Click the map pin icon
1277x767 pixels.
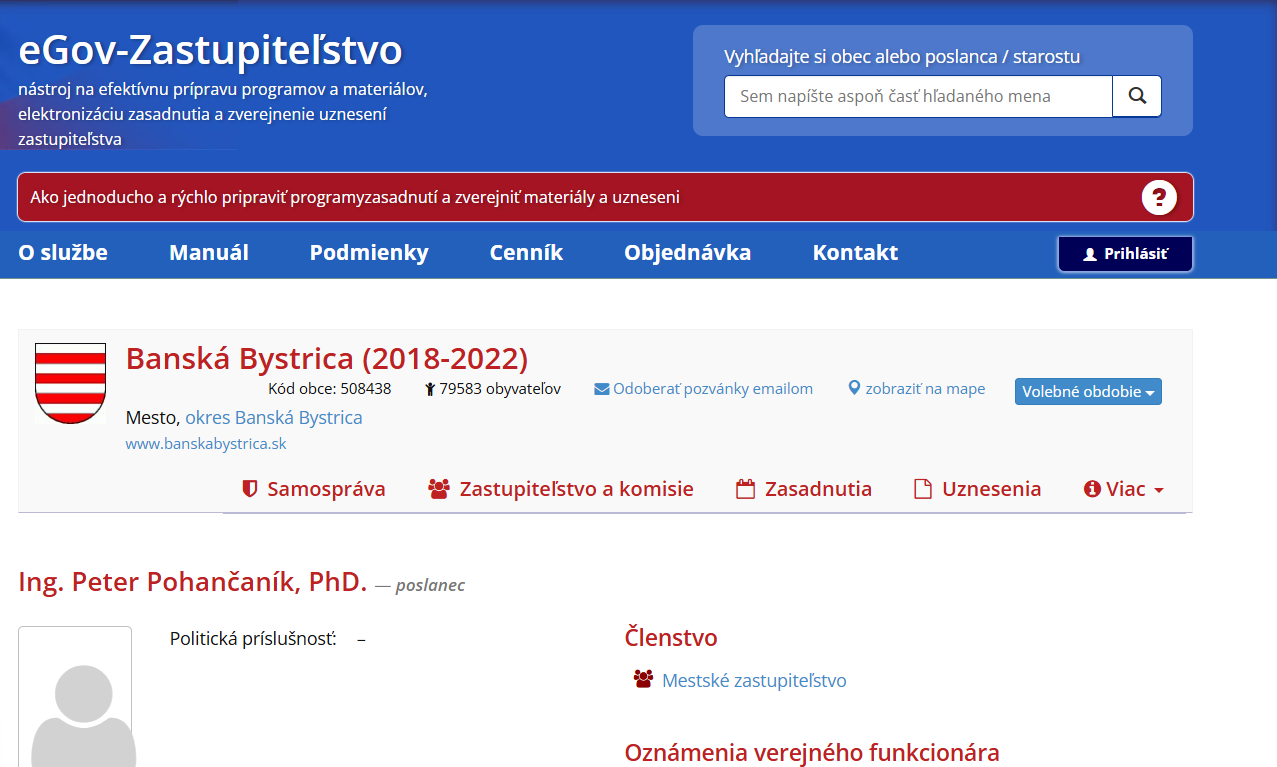tap(854, 388)
